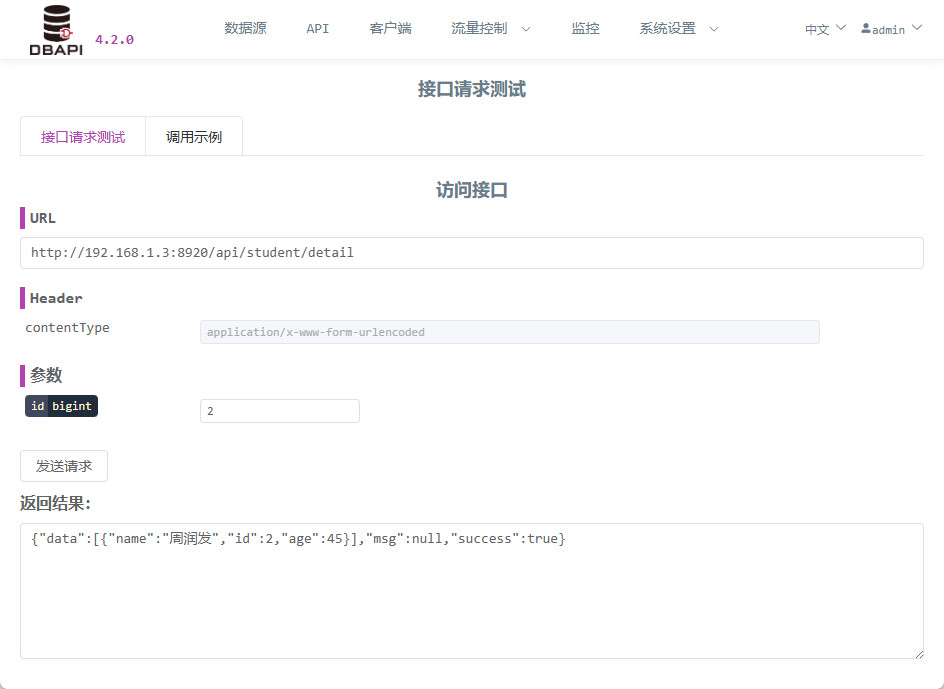Open the 监控 page
This screenshot has height=689, width=944.
pos(585,28)
